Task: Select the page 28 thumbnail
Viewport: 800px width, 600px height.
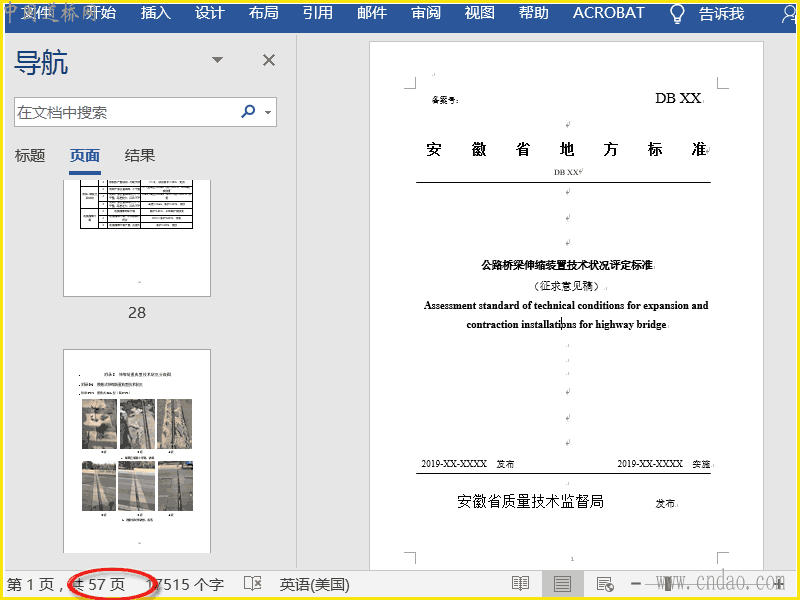Action: pos(137,238)
